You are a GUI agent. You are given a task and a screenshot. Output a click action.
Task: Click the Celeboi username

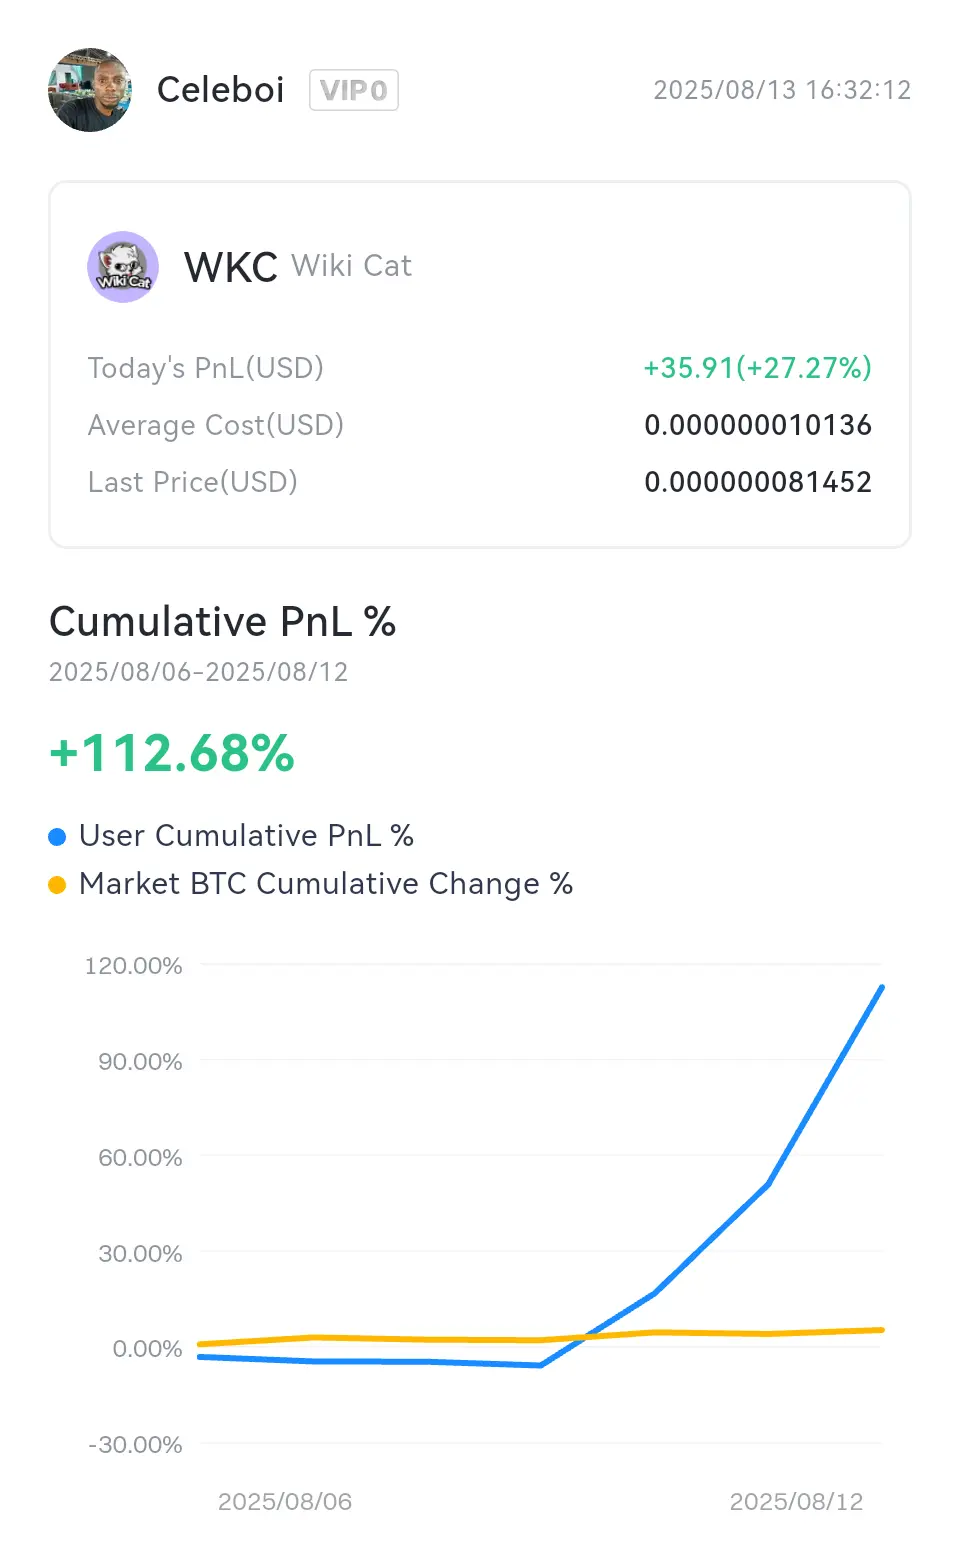point(221,90)
